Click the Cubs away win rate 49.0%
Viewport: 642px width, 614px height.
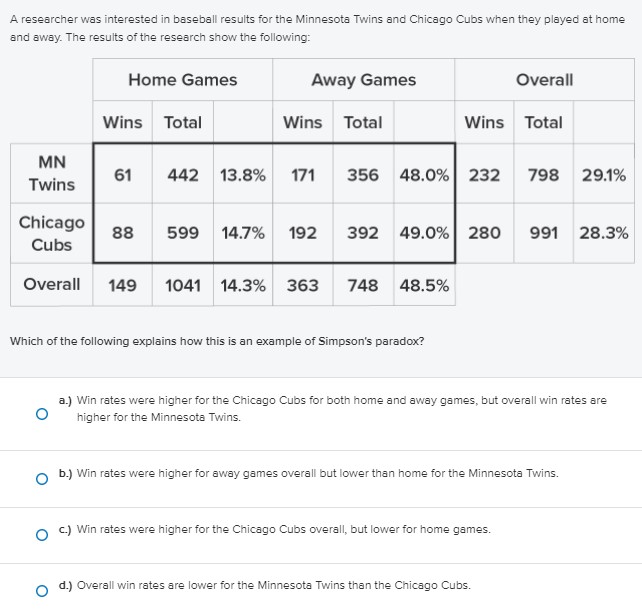424,233
